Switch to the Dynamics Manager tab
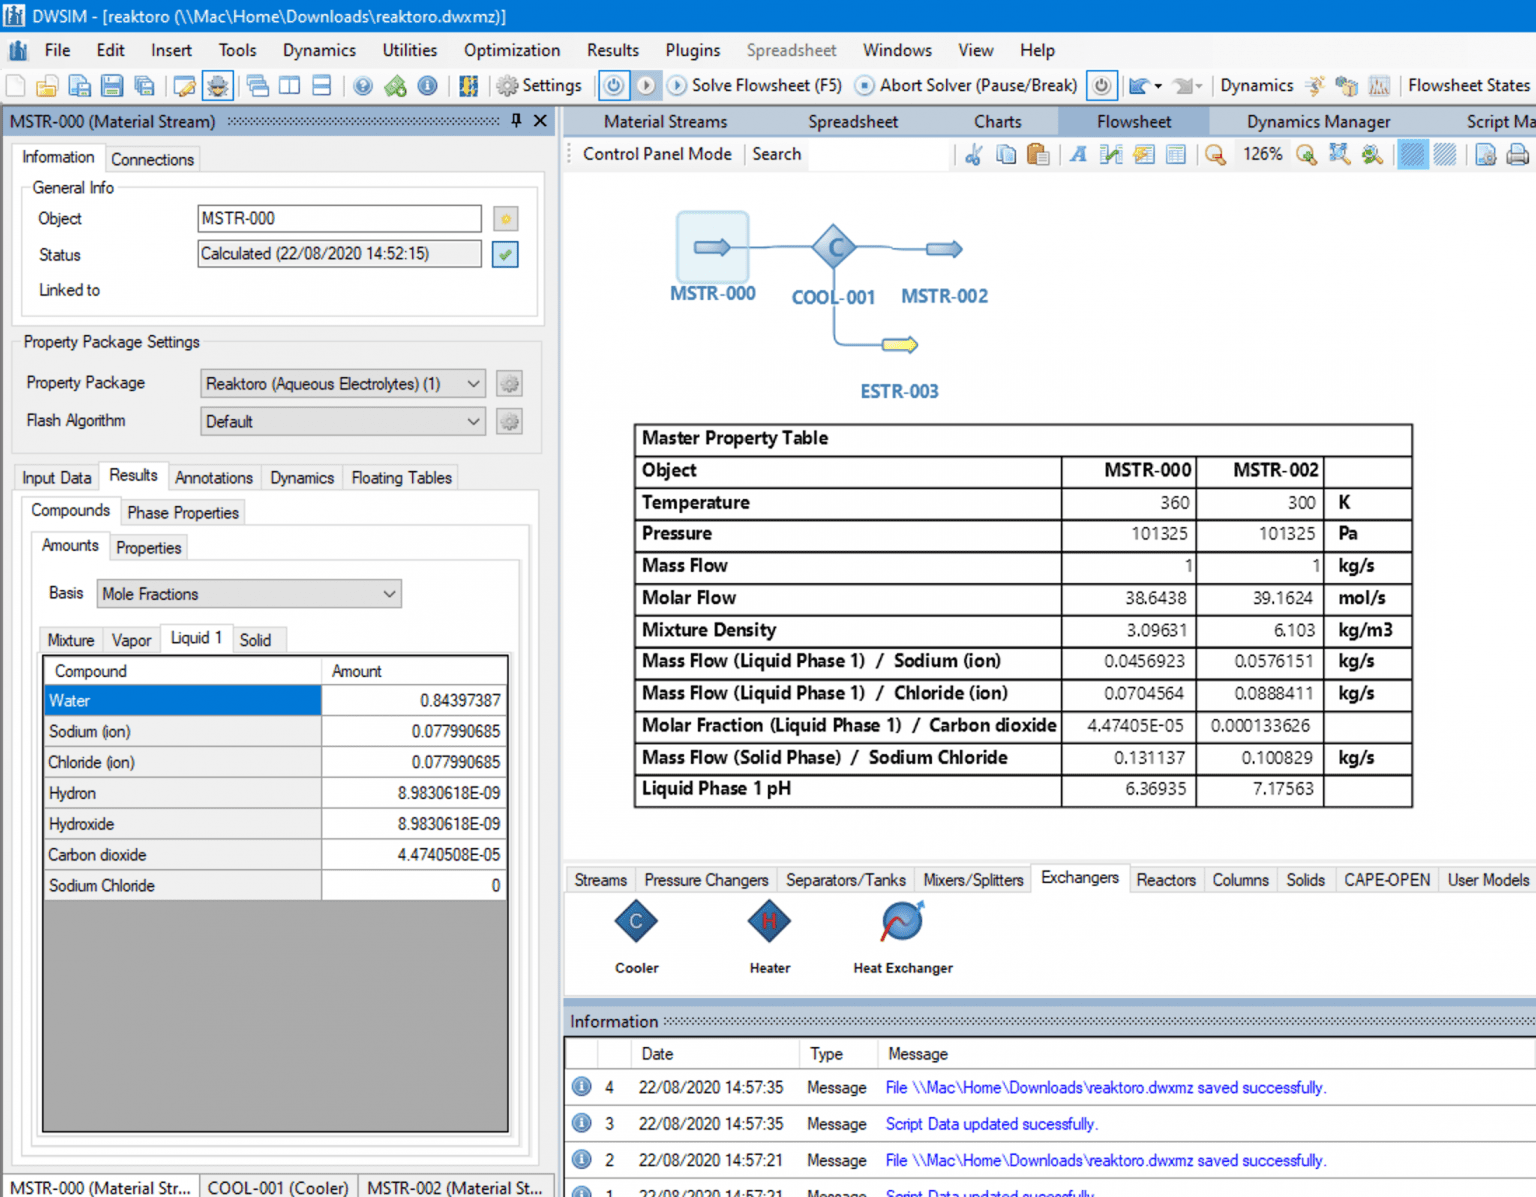Image resolution: width=1536 pixels, height=1197 pixels. click(1317, 121)
